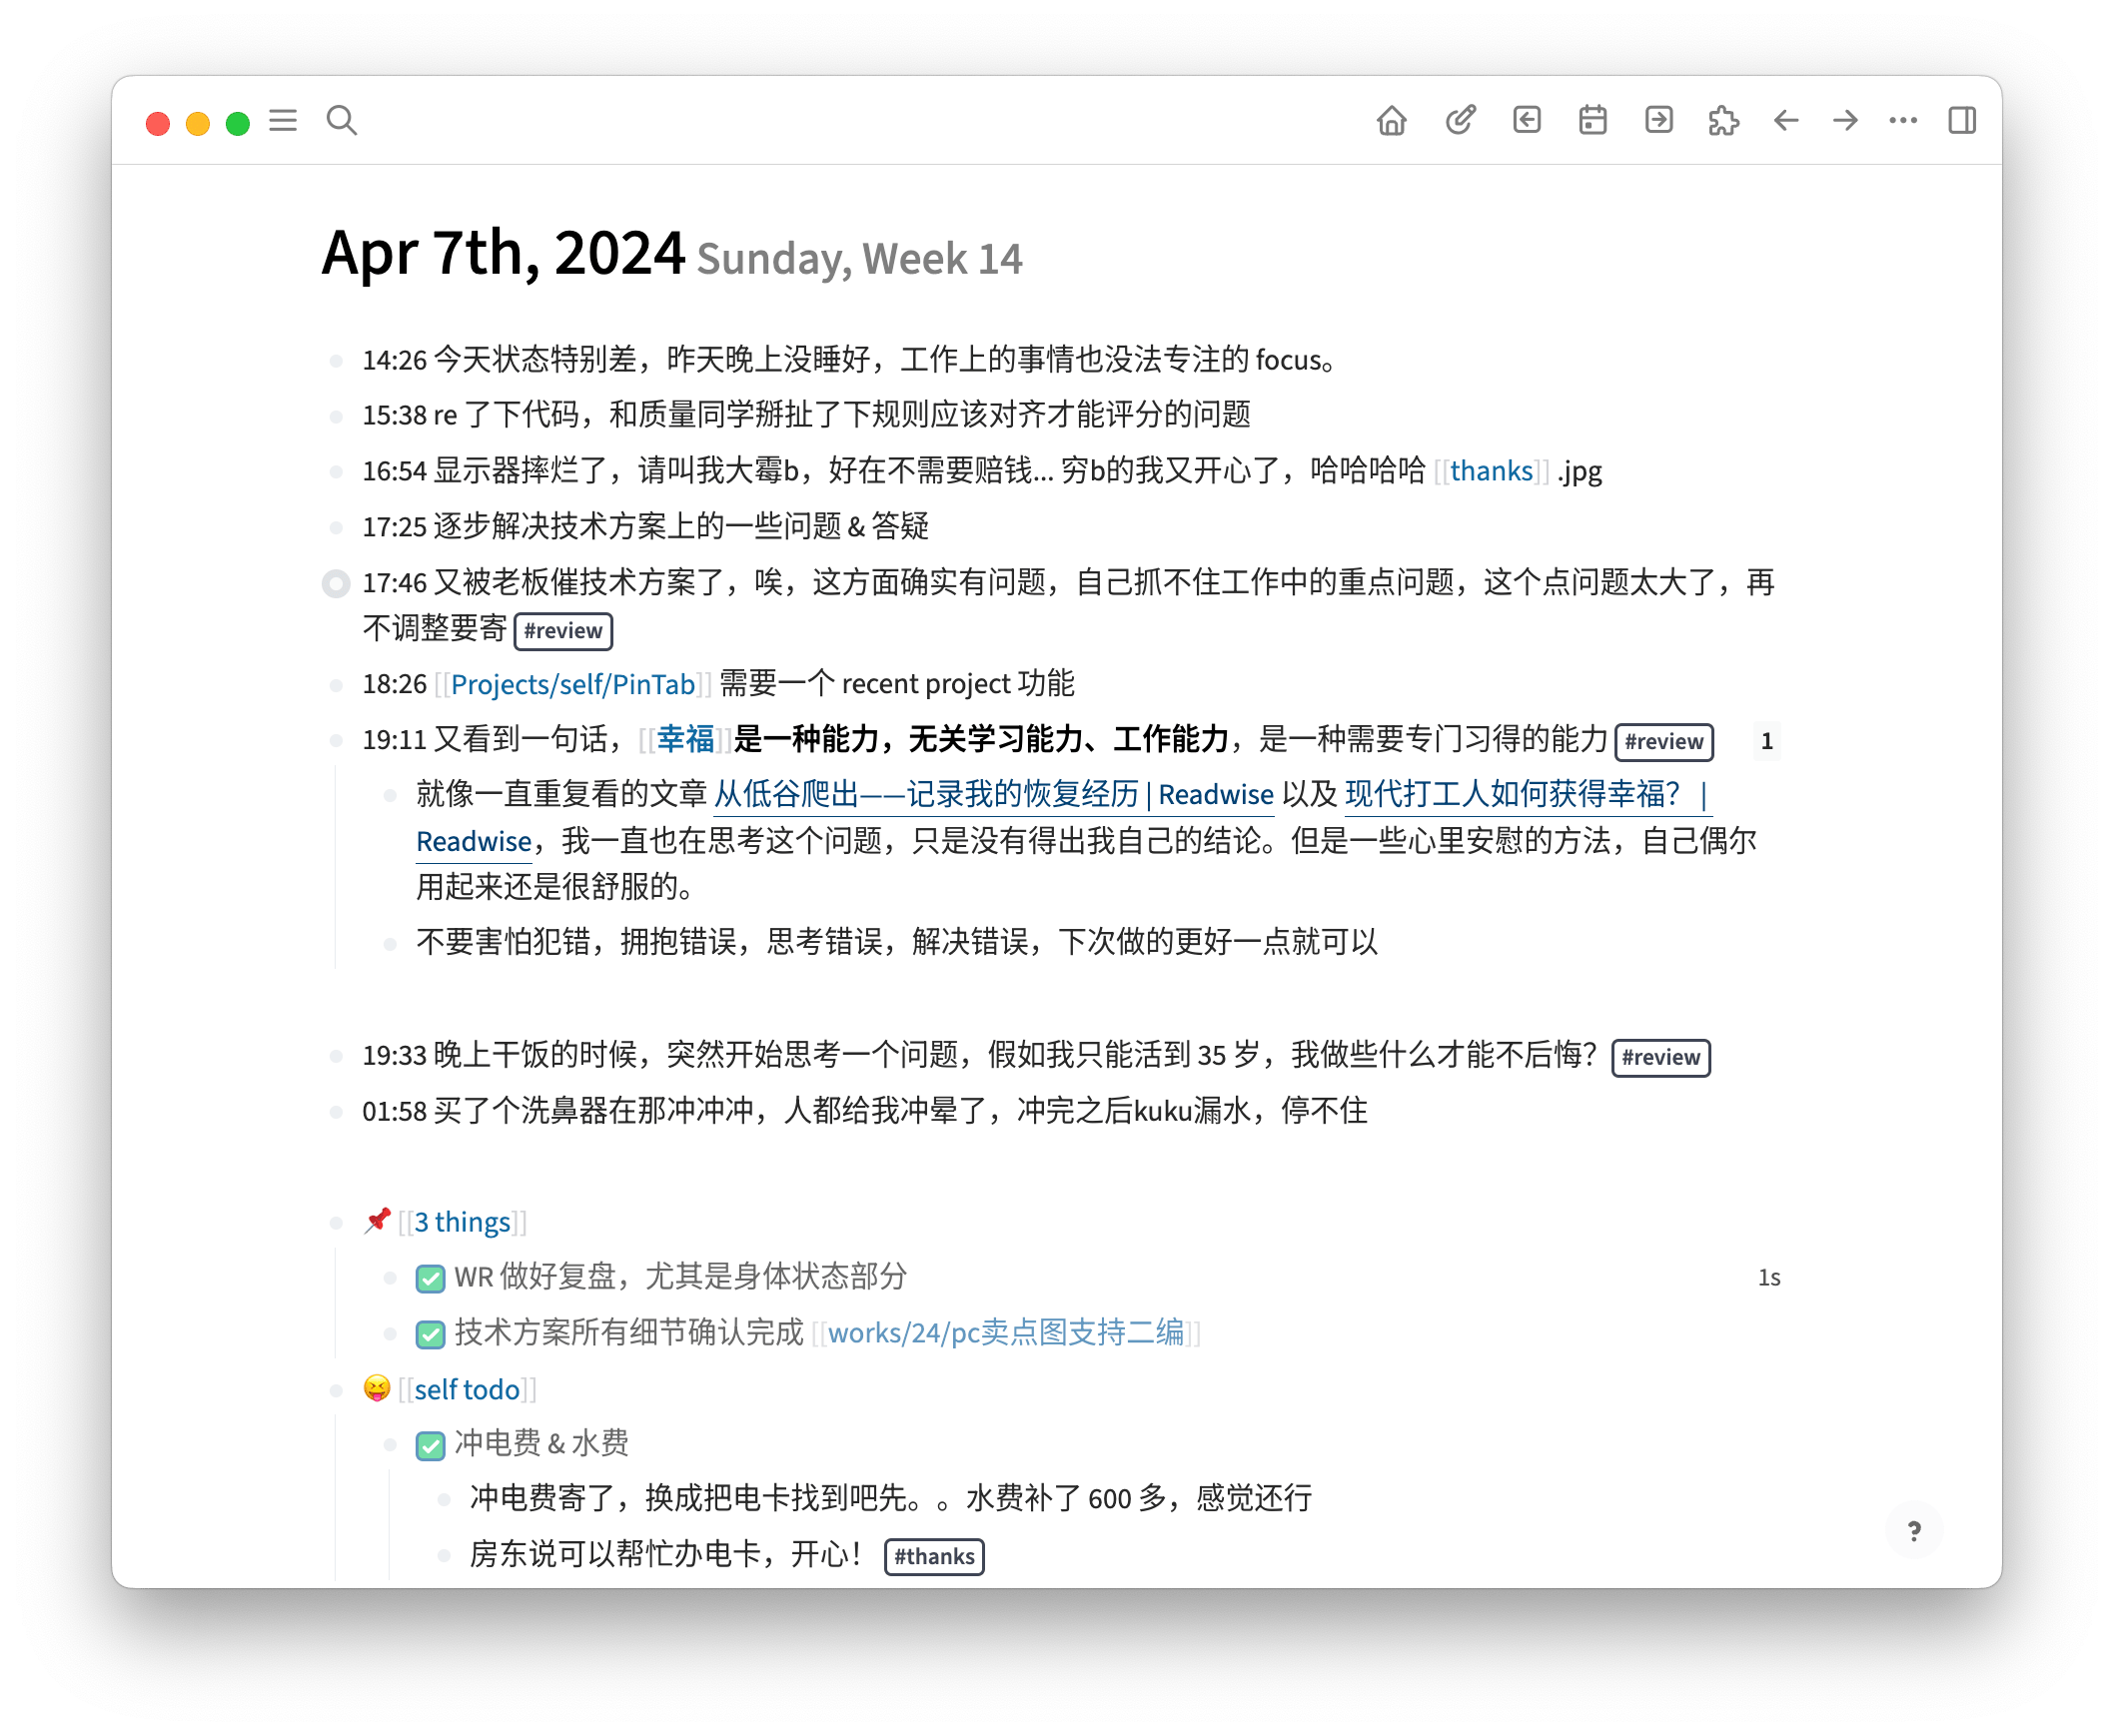The width and height of the screenshot is (2114, 1736).
Task: Open the home page icon
Action: 1391,120
